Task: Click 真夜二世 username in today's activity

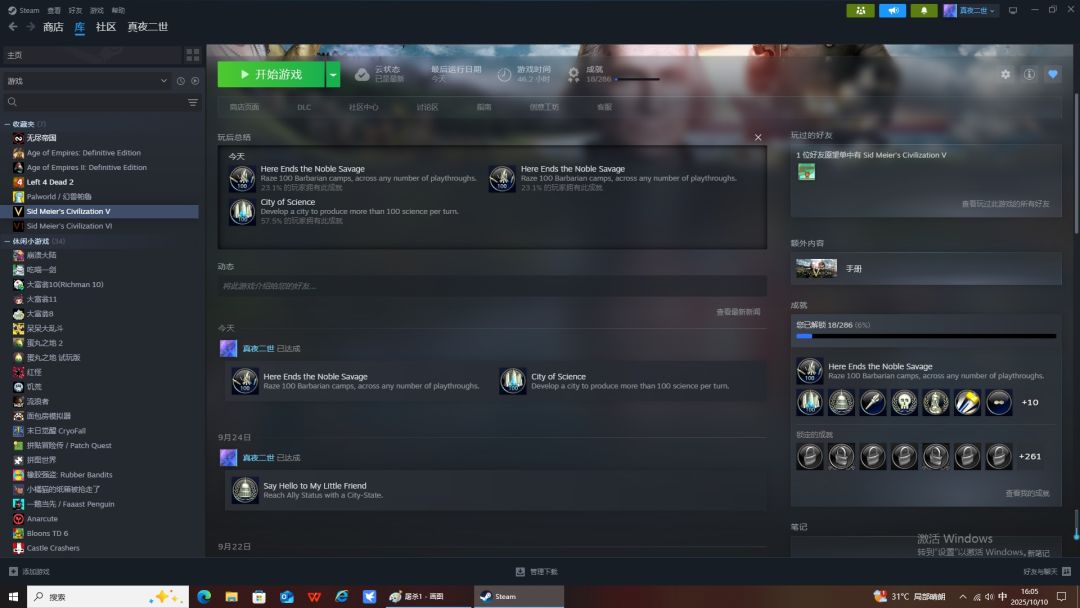Action: (258, 348)
